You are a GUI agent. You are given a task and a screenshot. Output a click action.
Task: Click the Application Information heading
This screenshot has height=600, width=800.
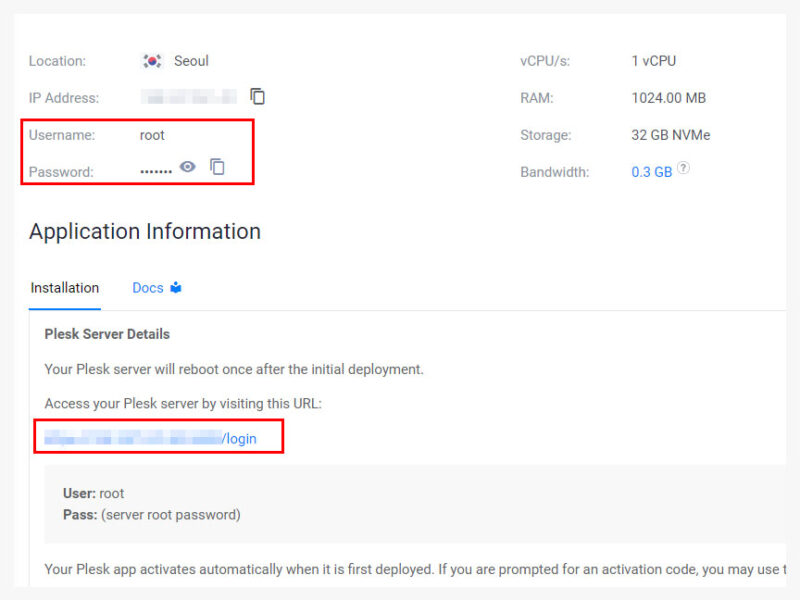[145, 231]
